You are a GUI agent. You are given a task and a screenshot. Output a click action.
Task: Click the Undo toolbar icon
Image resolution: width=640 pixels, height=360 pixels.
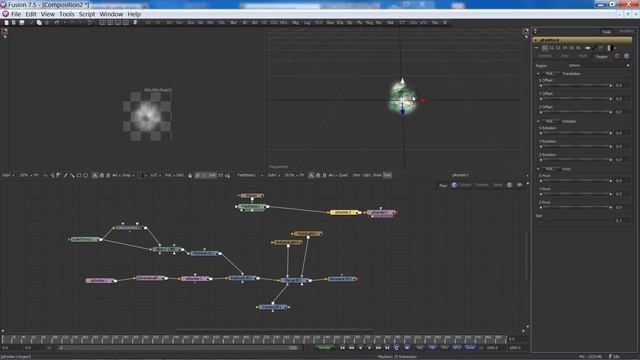(57, 23)
